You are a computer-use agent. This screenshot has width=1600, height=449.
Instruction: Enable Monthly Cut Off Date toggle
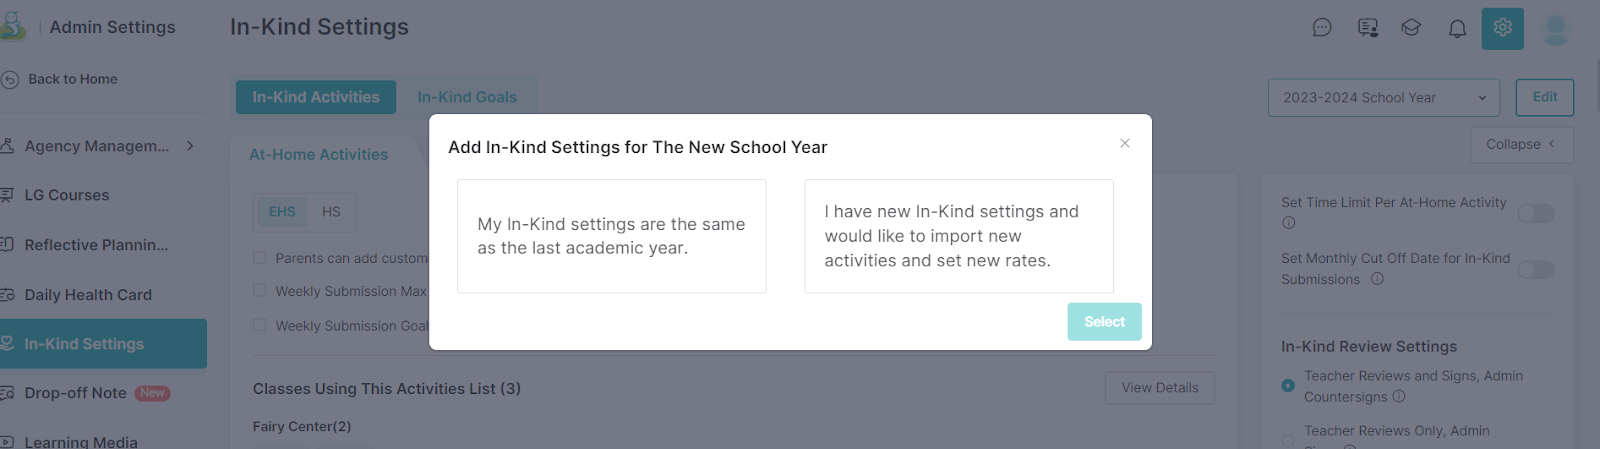pyautogui.click(x=1535, y=269)
